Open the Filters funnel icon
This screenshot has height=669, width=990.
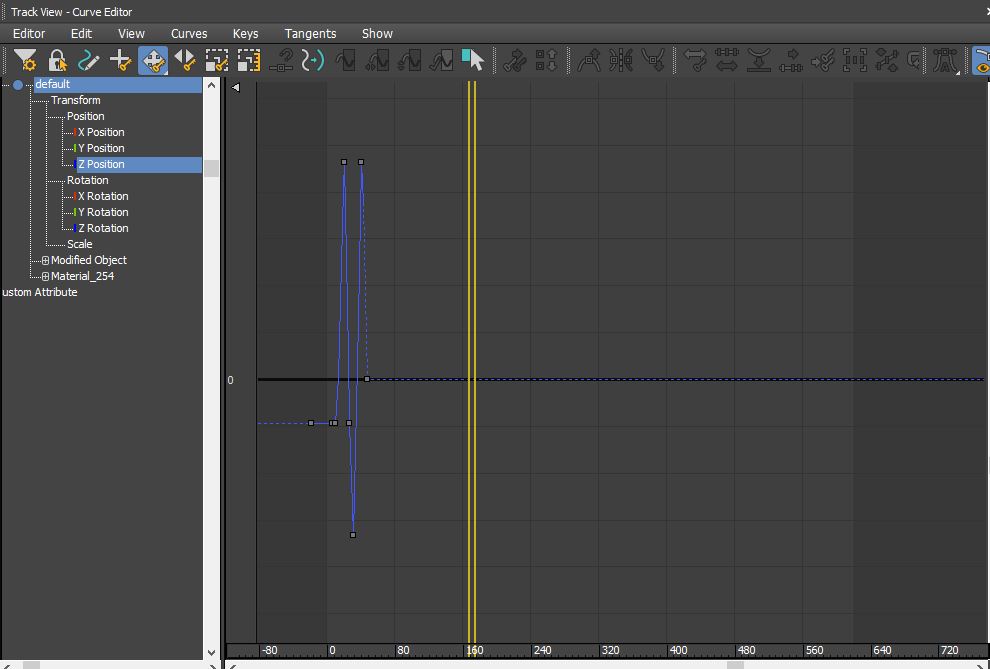25,61
